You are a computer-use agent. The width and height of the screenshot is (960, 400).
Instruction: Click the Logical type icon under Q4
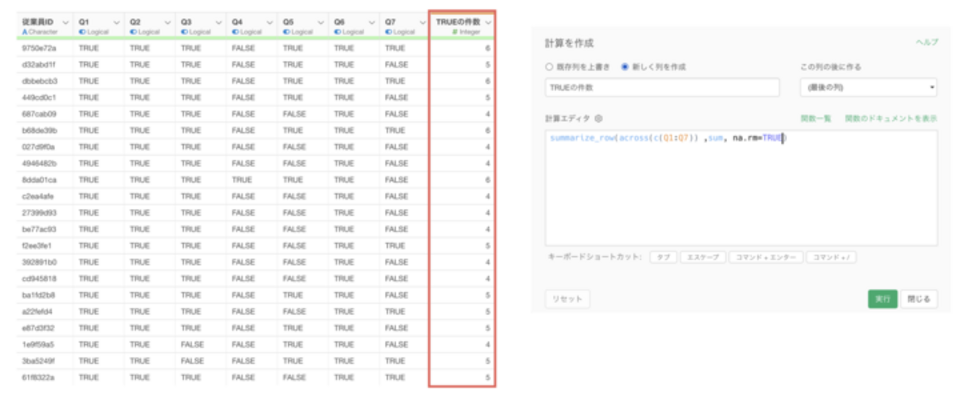[235, 32]
